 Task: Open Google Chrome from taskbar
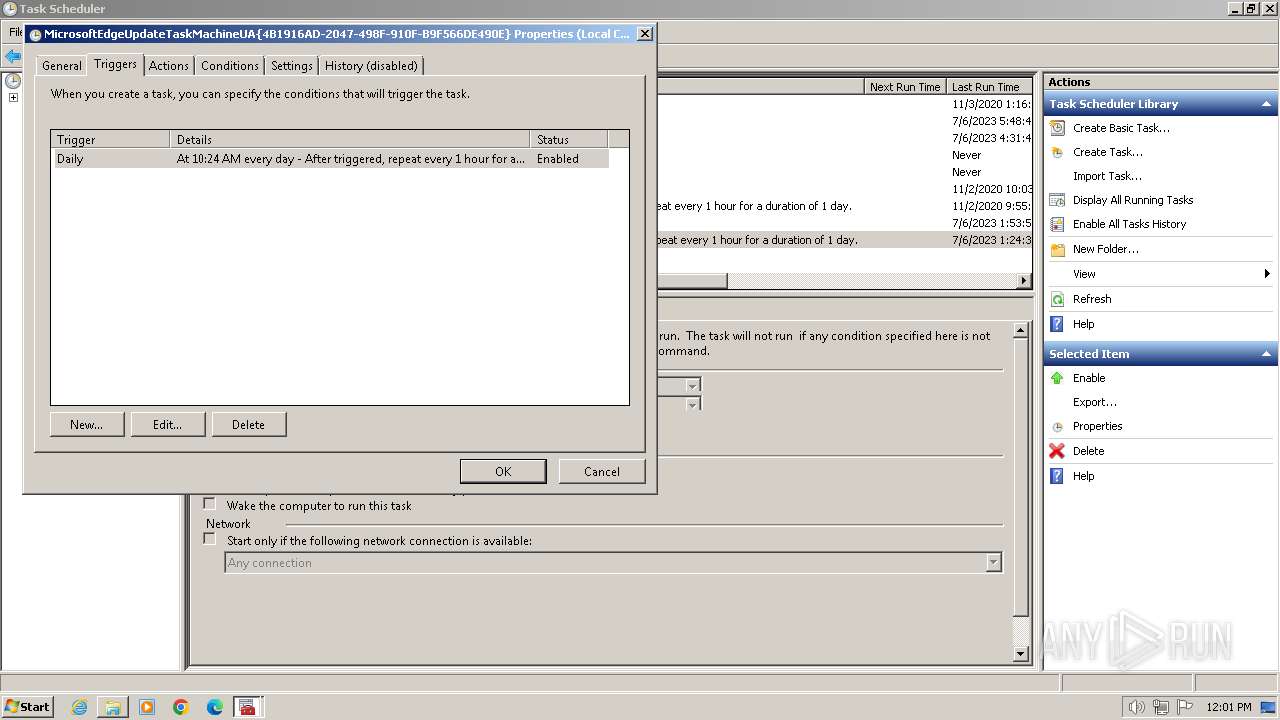pos(181,707)
